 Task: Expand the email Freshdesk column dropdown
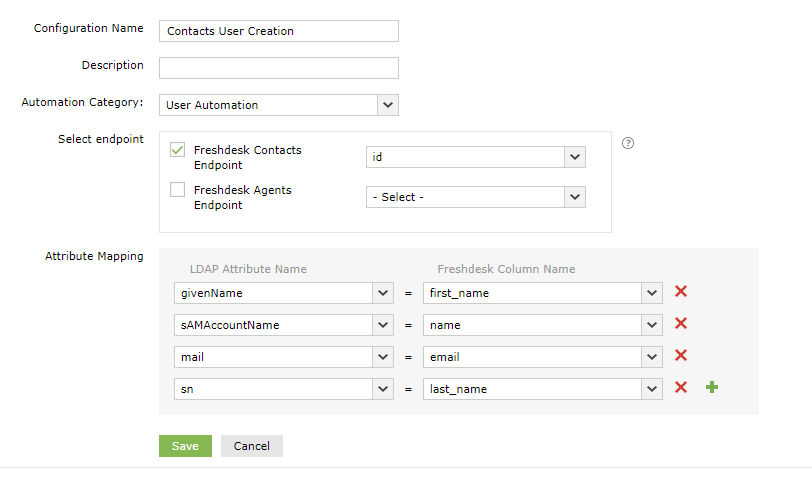652,357
